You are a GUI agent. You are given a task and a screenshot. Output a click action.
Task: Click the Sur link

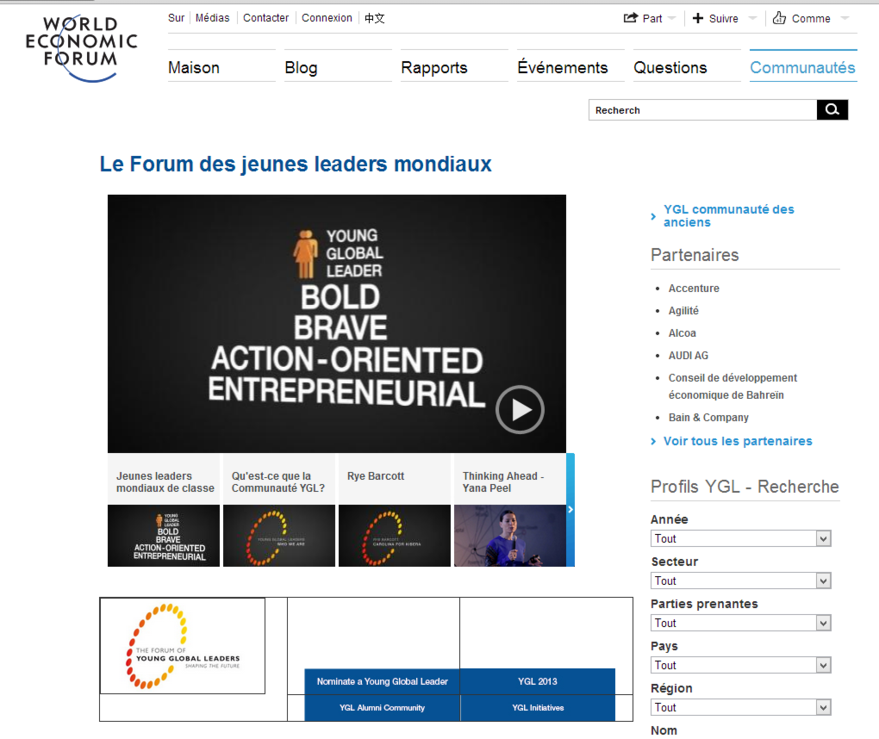click(x=176, y=18)
